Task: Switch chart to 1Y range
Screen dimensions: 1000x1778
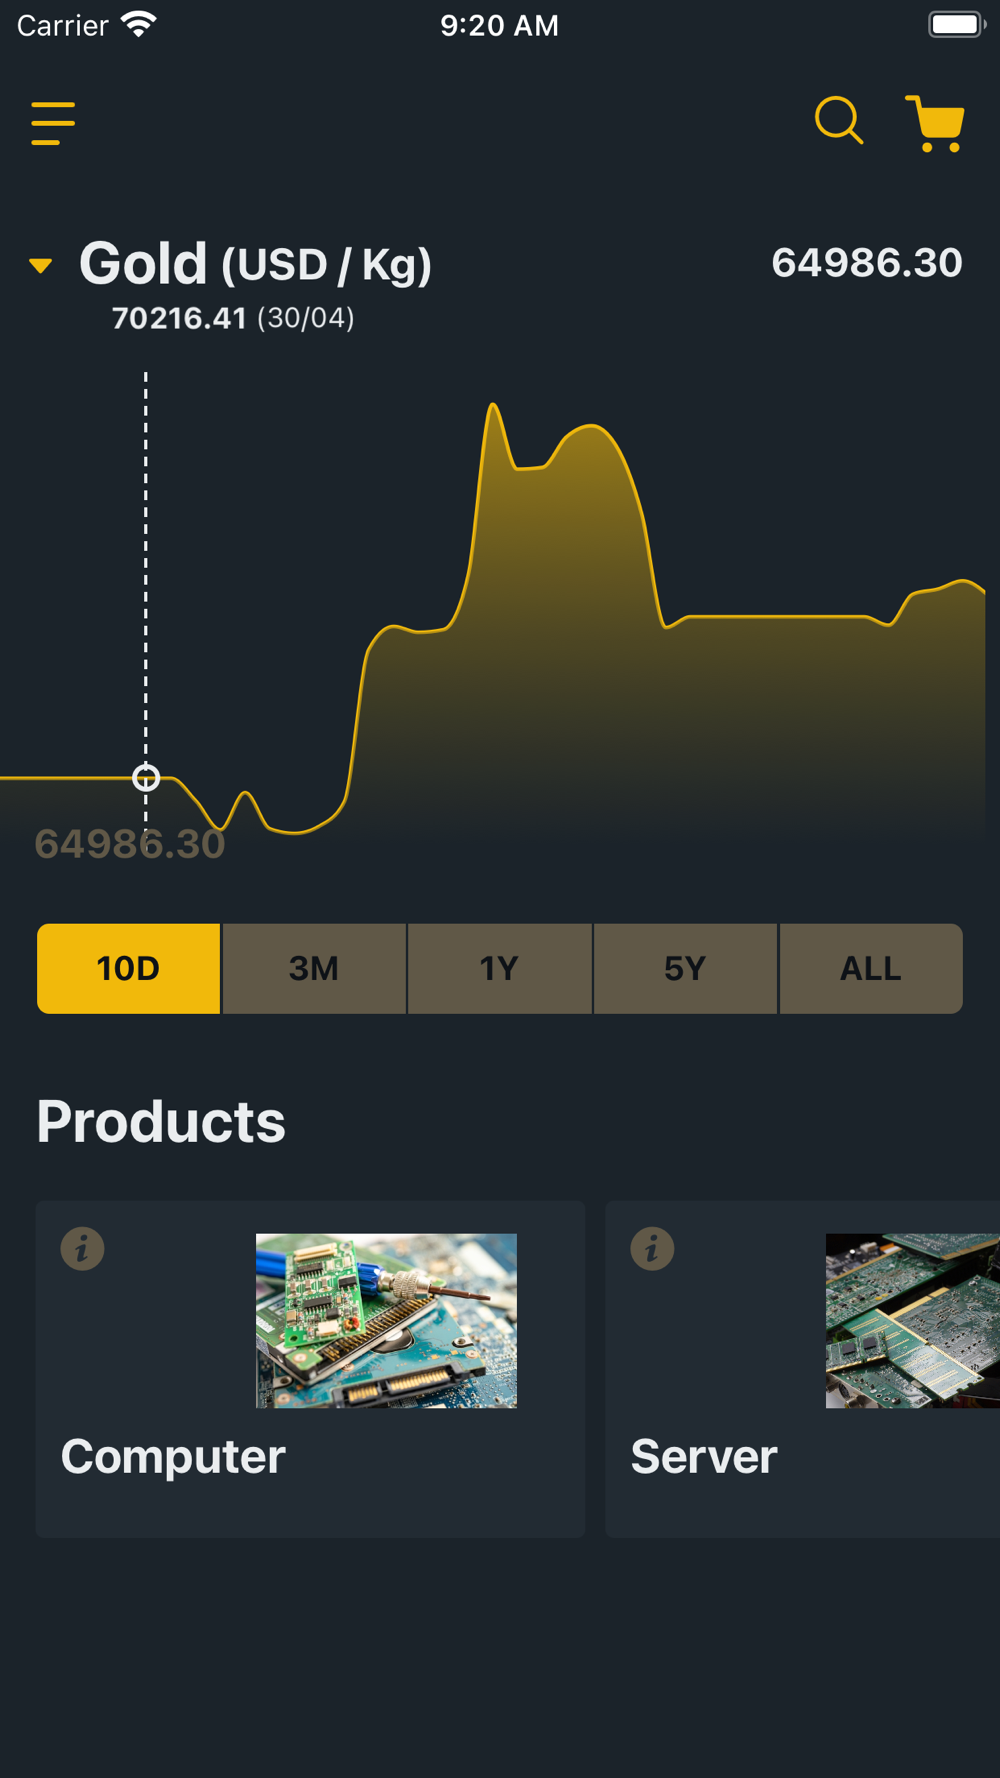Action: click(x=499, y=968)
